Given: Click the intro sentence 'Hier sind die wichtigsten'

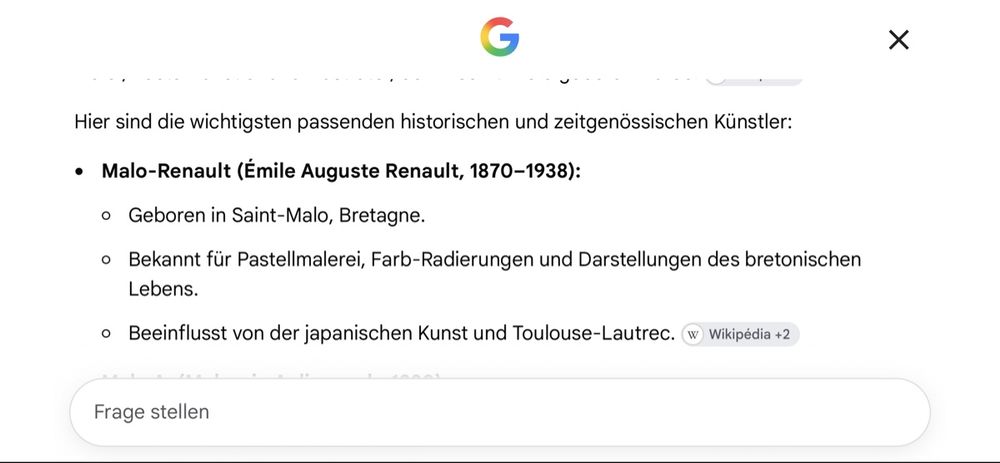Looking at the screenshot, I should pyautogui.click(x=433, y=121).
